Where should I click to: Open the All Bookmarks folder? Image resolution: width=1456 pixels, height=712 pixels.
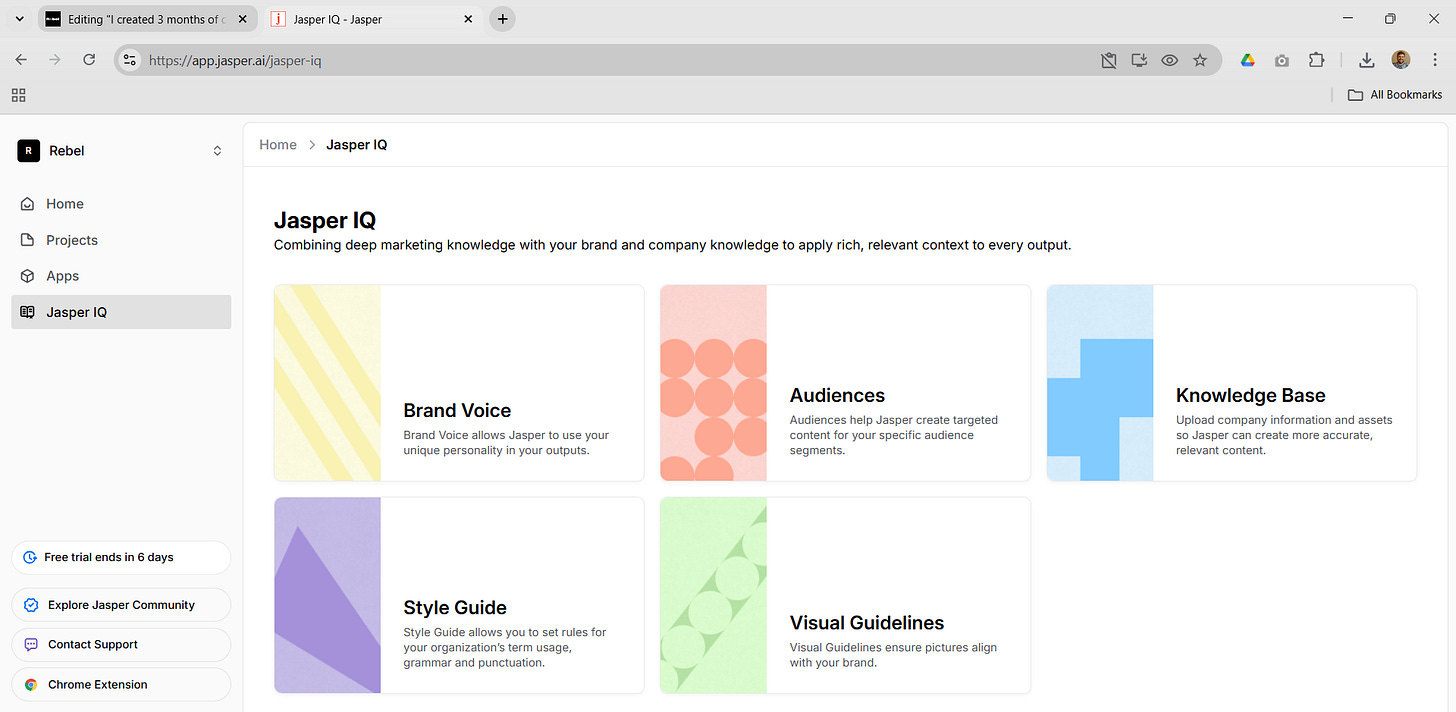click(1395, 95)
